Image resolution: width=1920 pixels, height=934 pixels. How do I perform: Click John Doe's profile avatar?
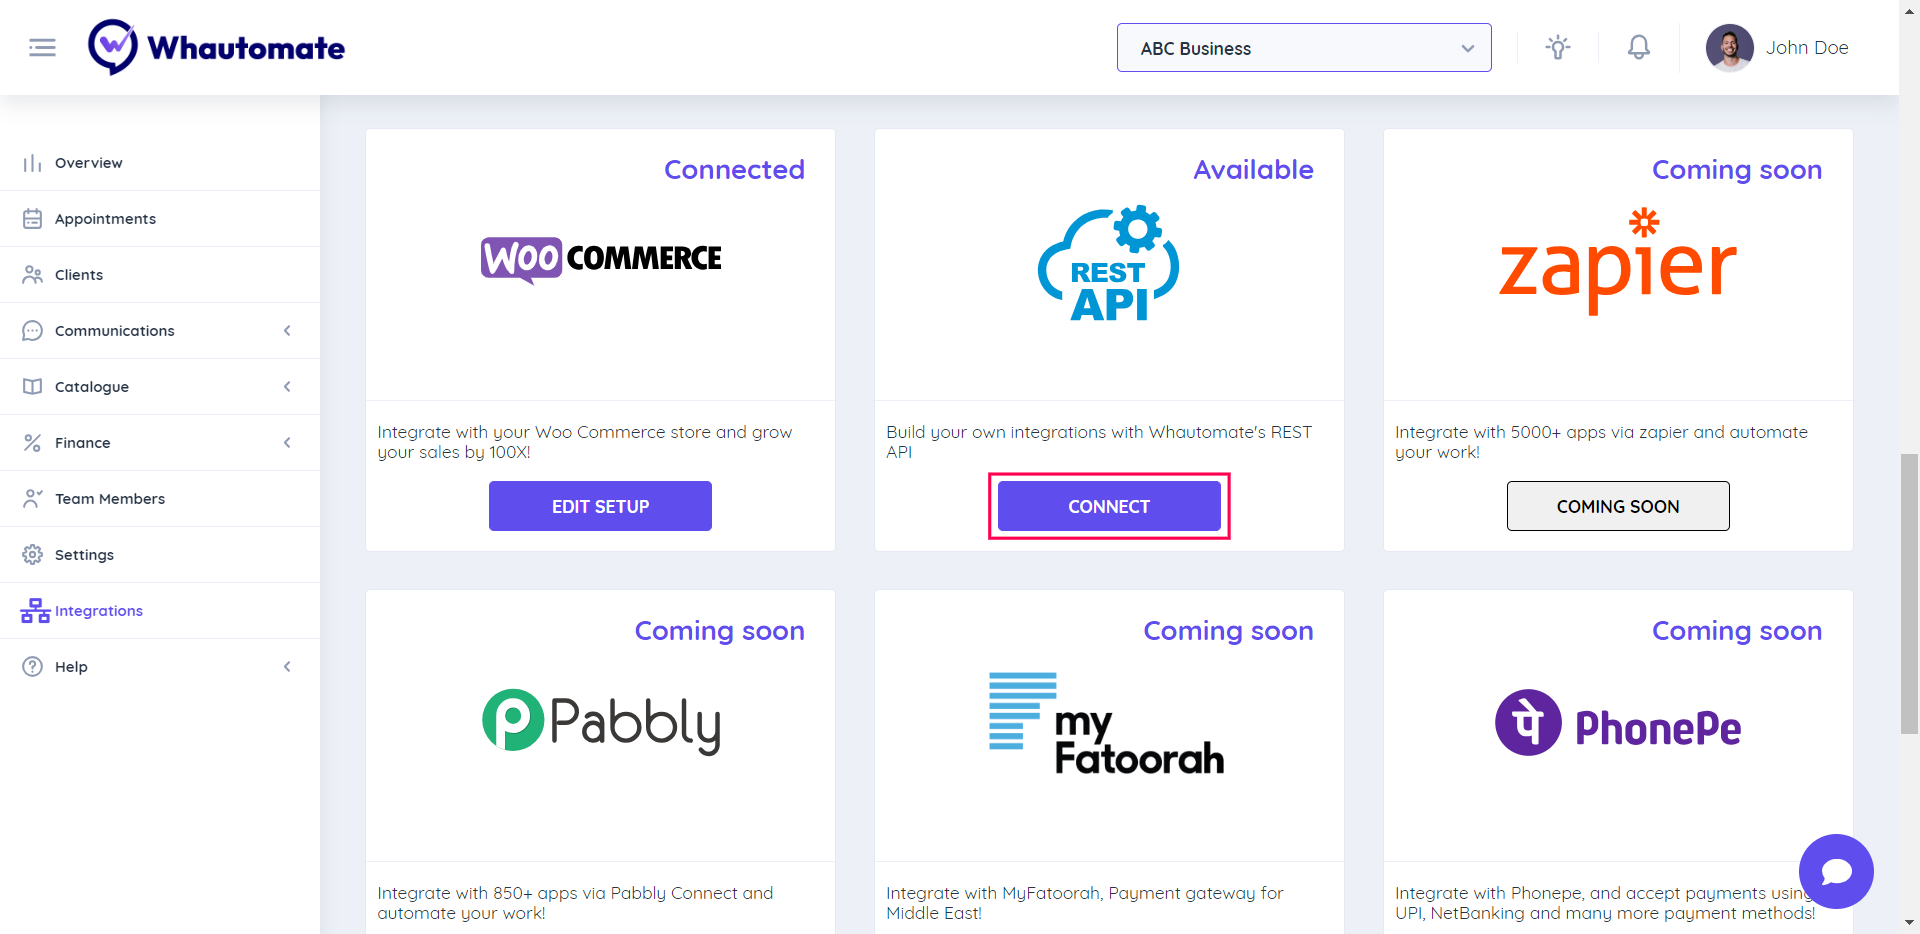click(x=1729, y=48)
